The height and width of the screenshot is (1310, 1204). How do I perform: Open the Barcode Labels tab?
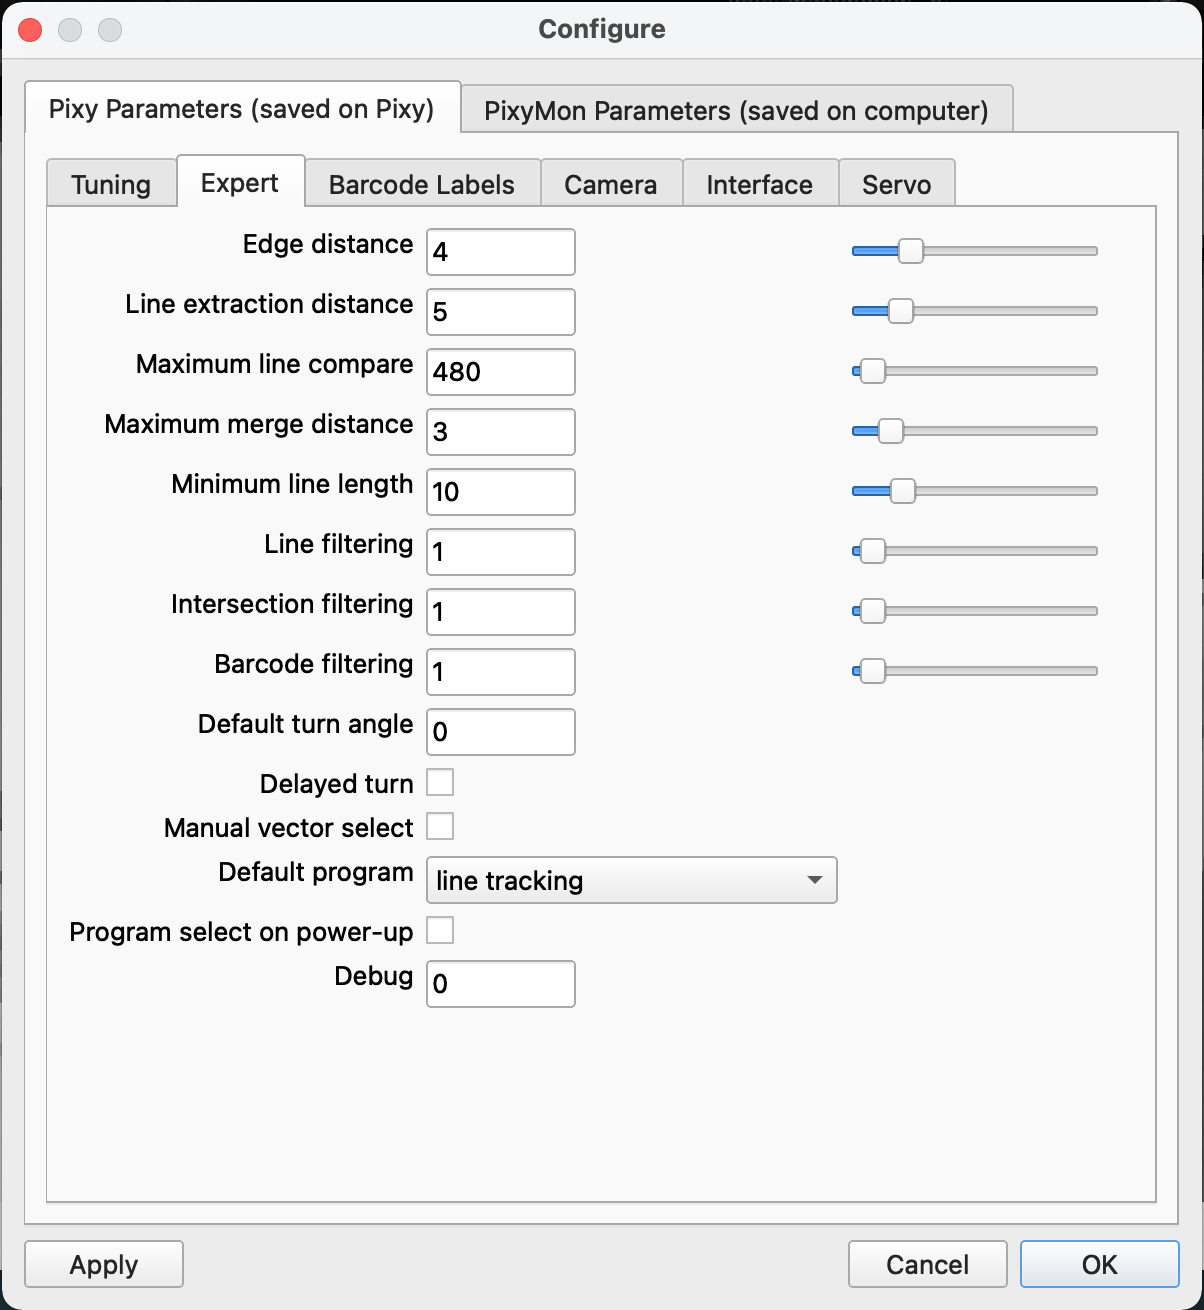[422, 185]
